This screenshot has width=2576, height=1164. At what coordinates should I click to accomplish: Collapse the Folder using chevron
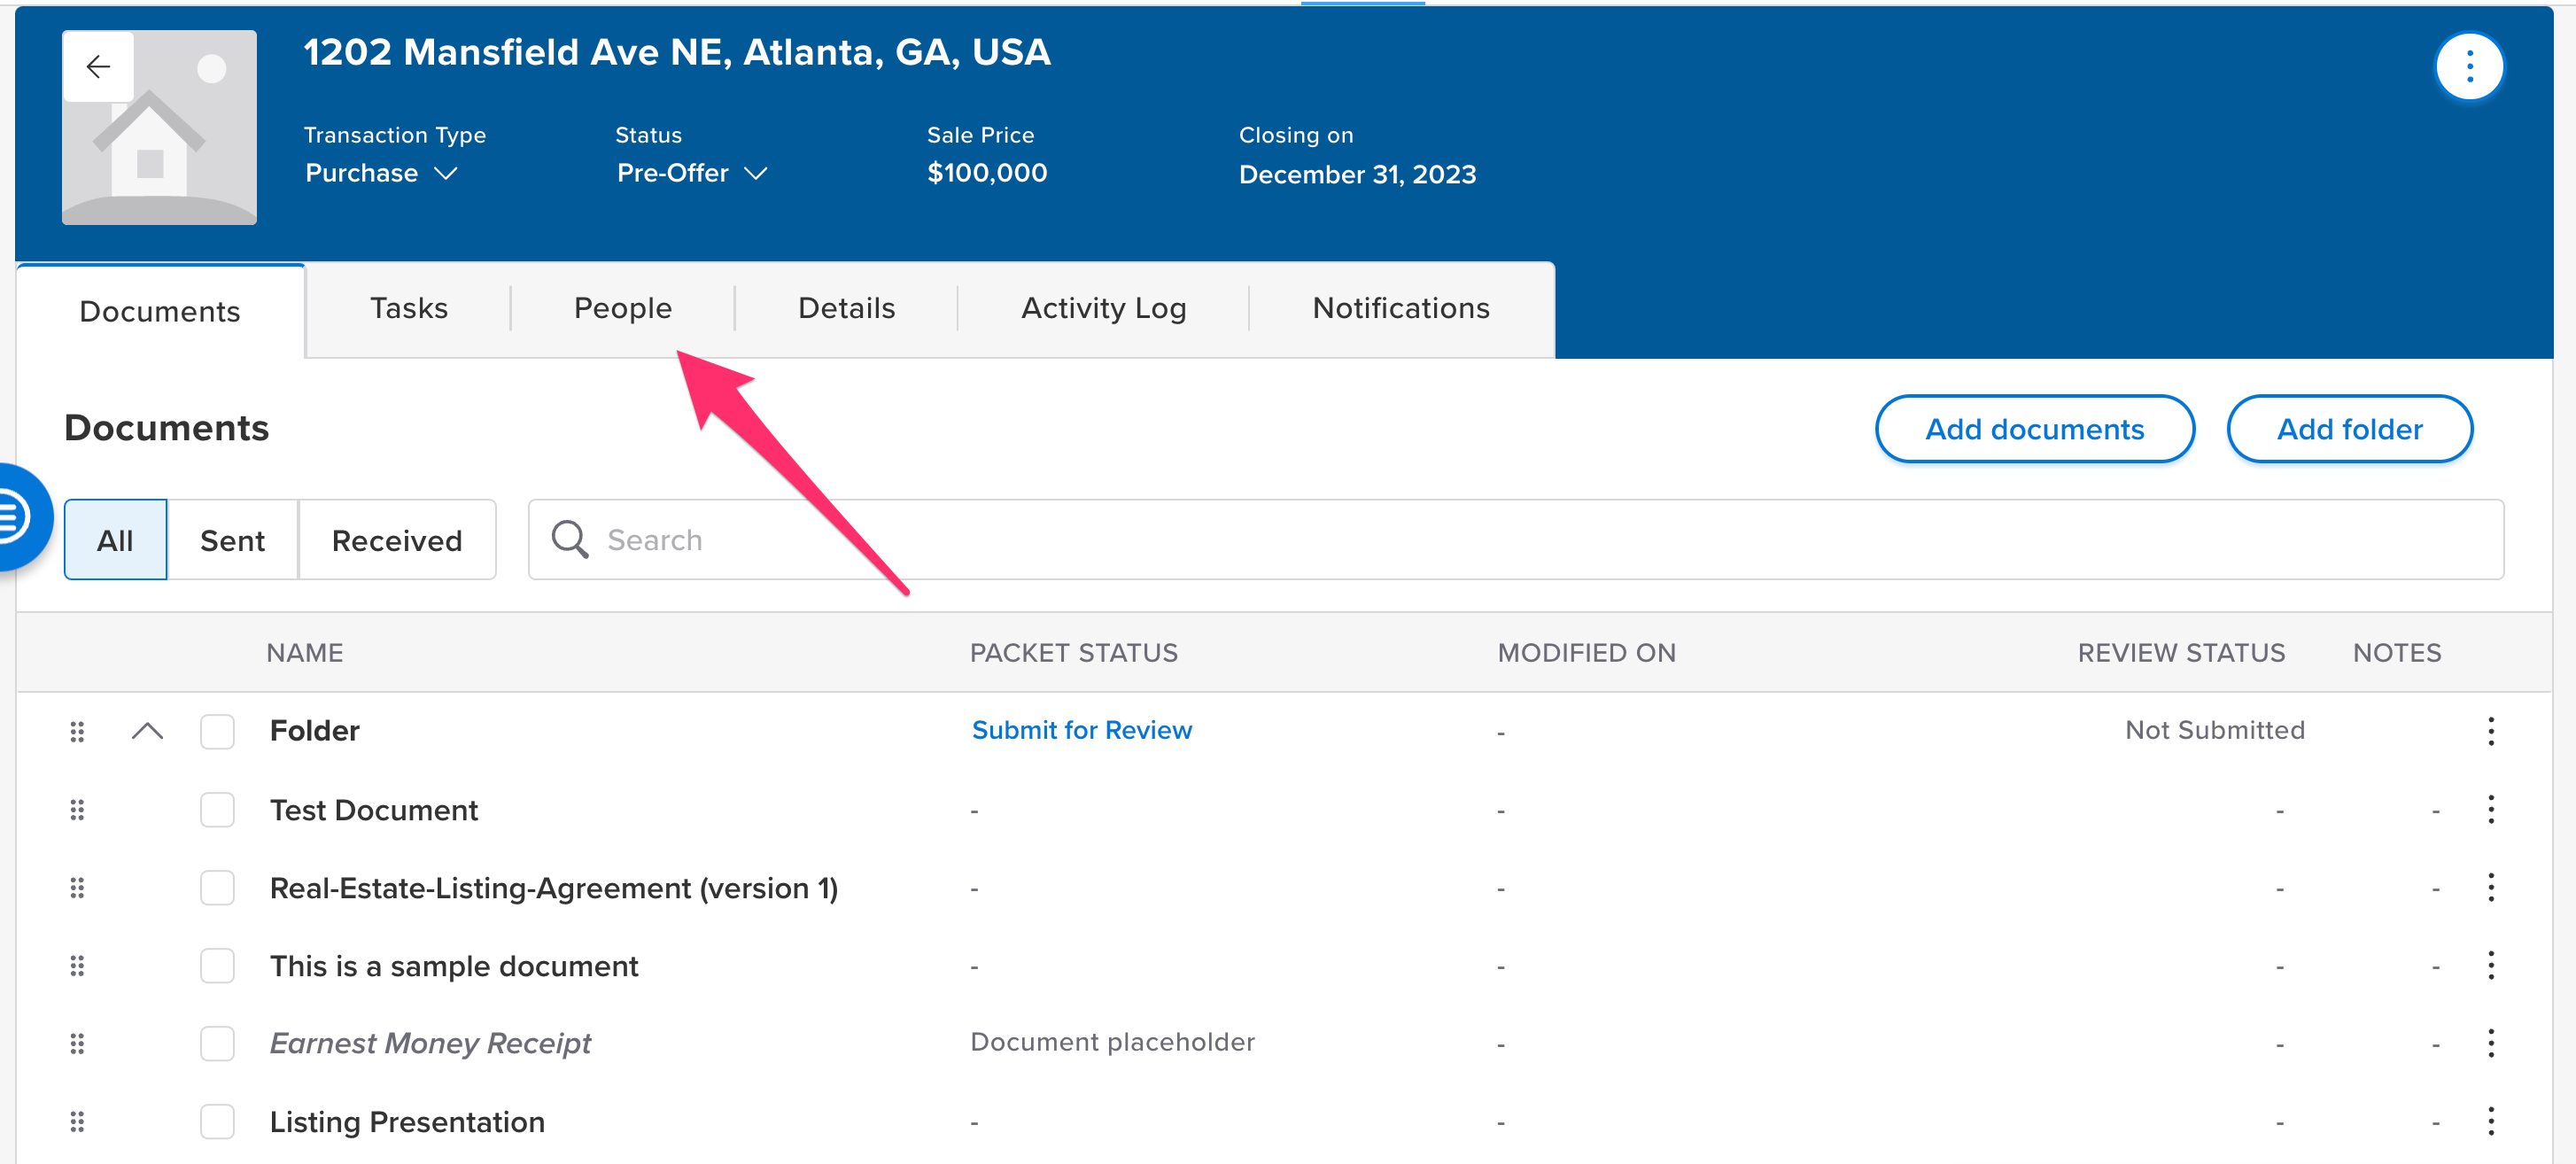(x=147, y=731)
